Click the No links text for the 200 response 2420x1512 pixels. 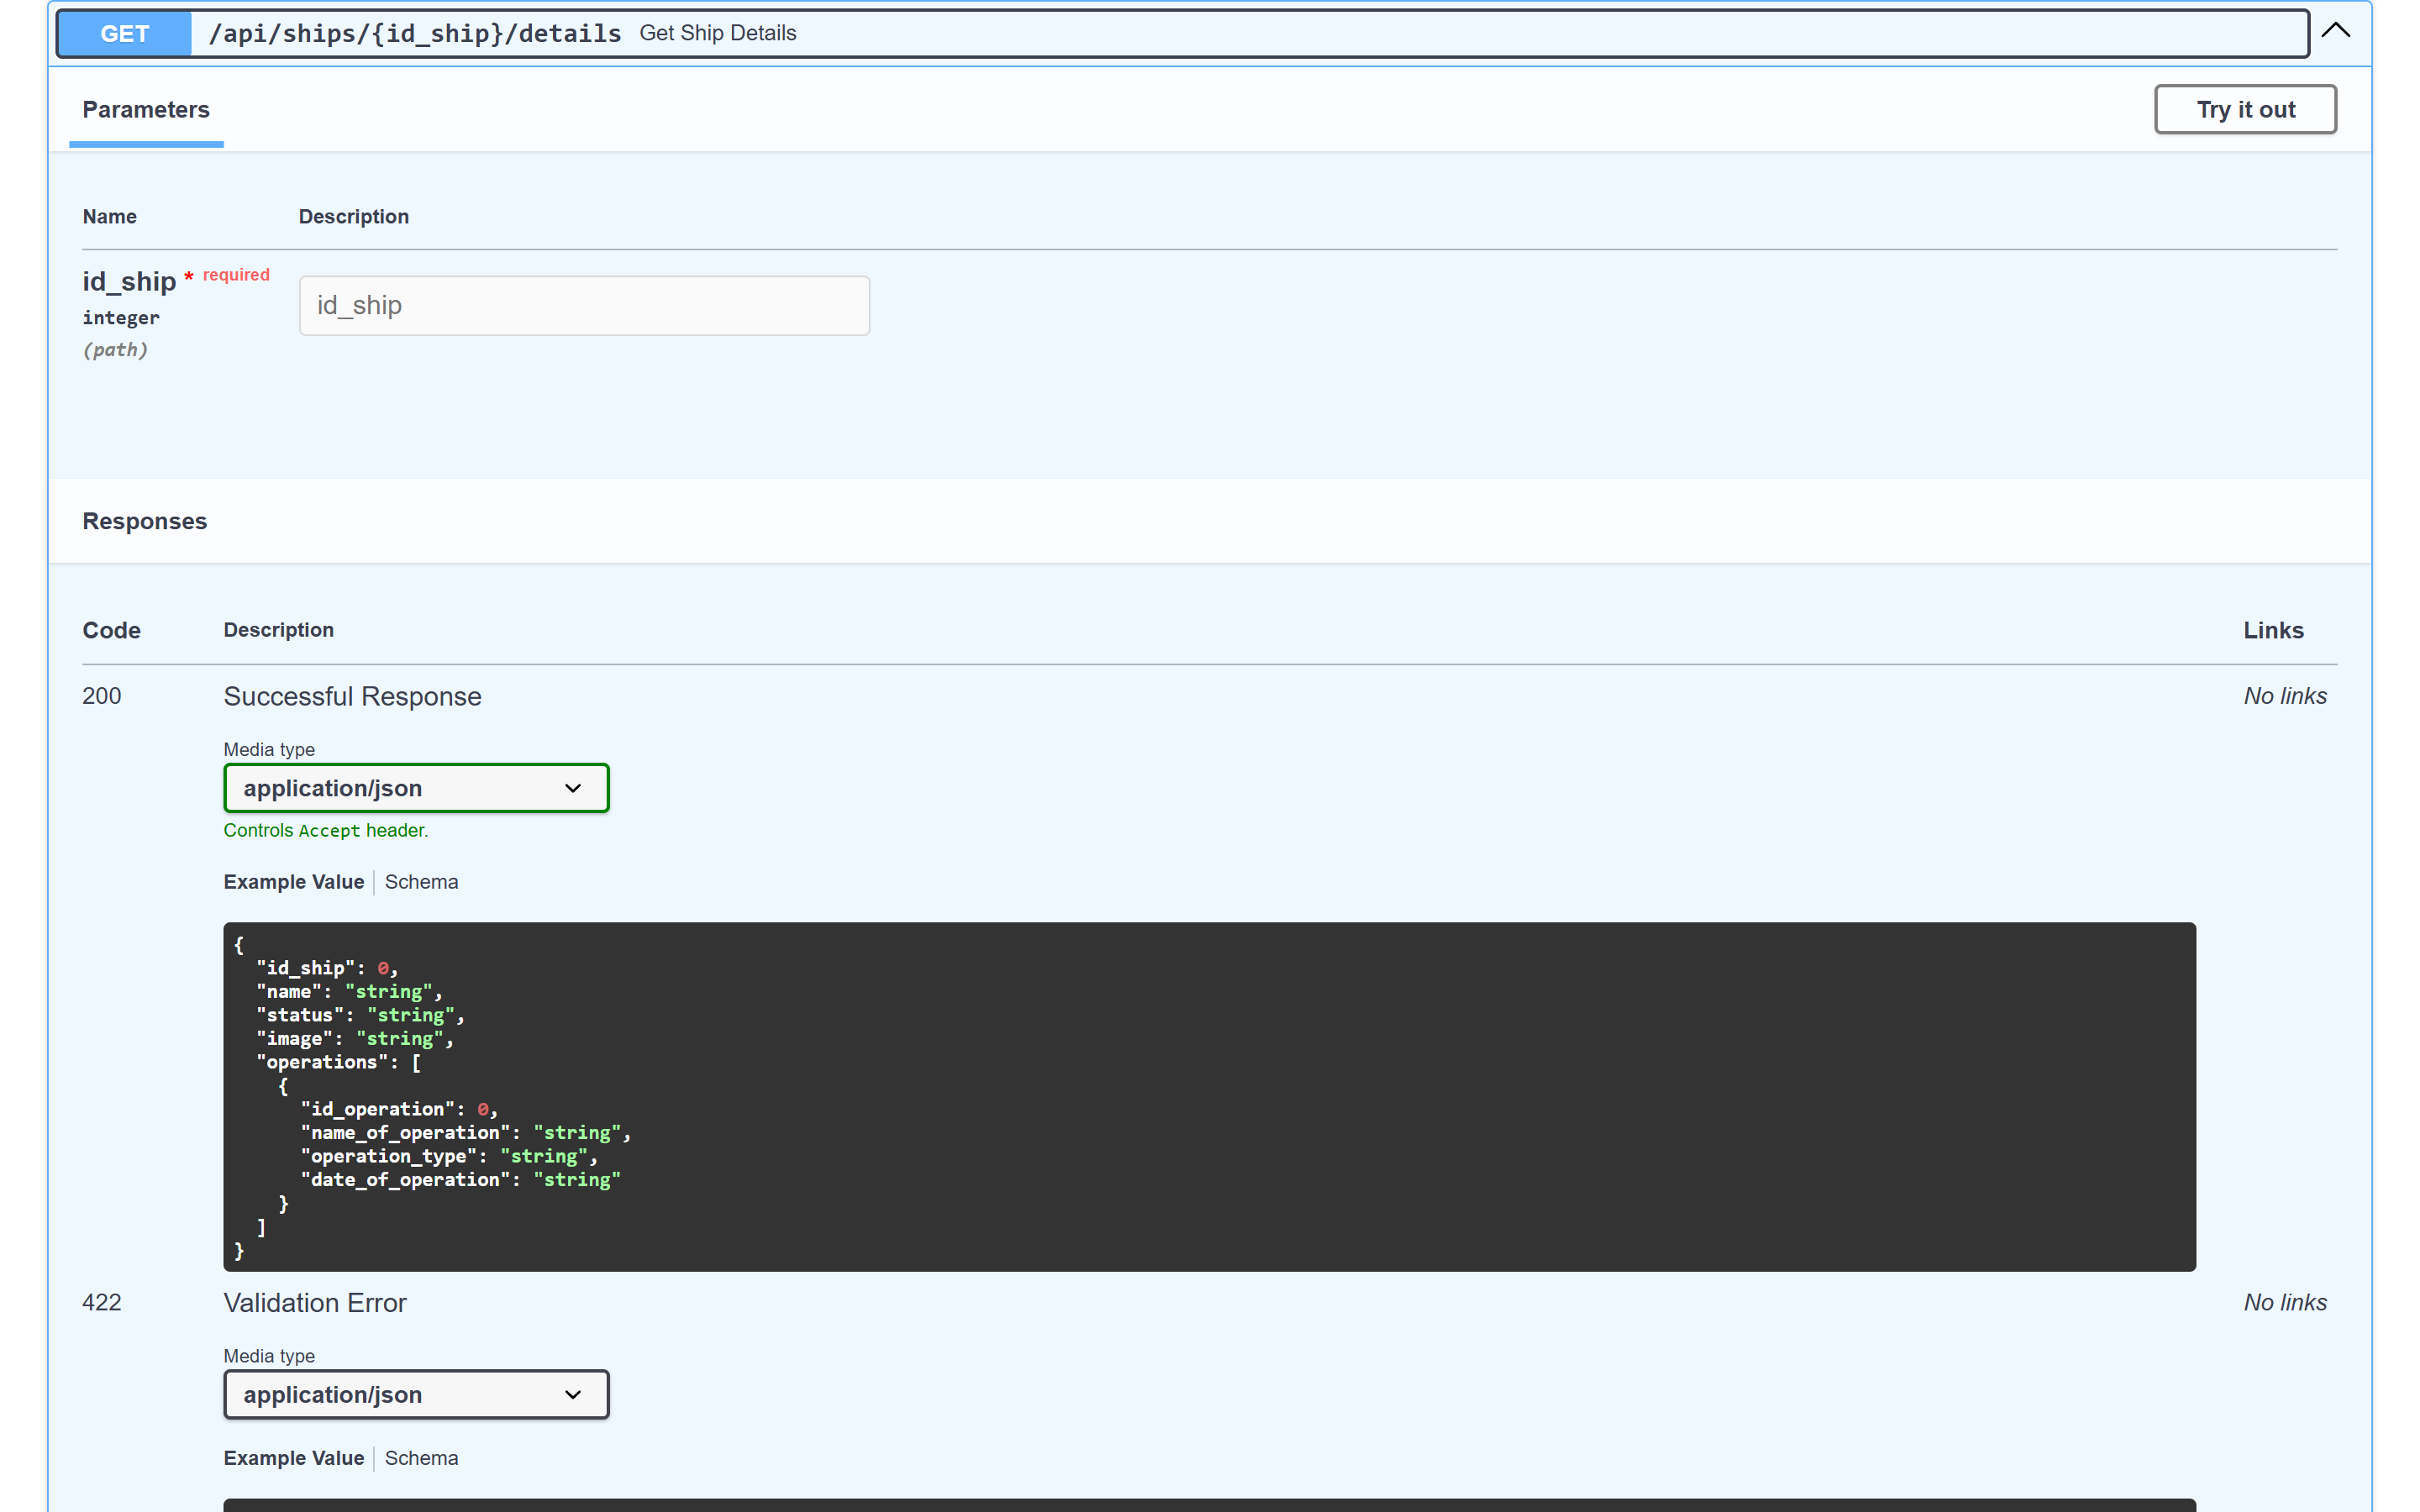point(2284,696)
